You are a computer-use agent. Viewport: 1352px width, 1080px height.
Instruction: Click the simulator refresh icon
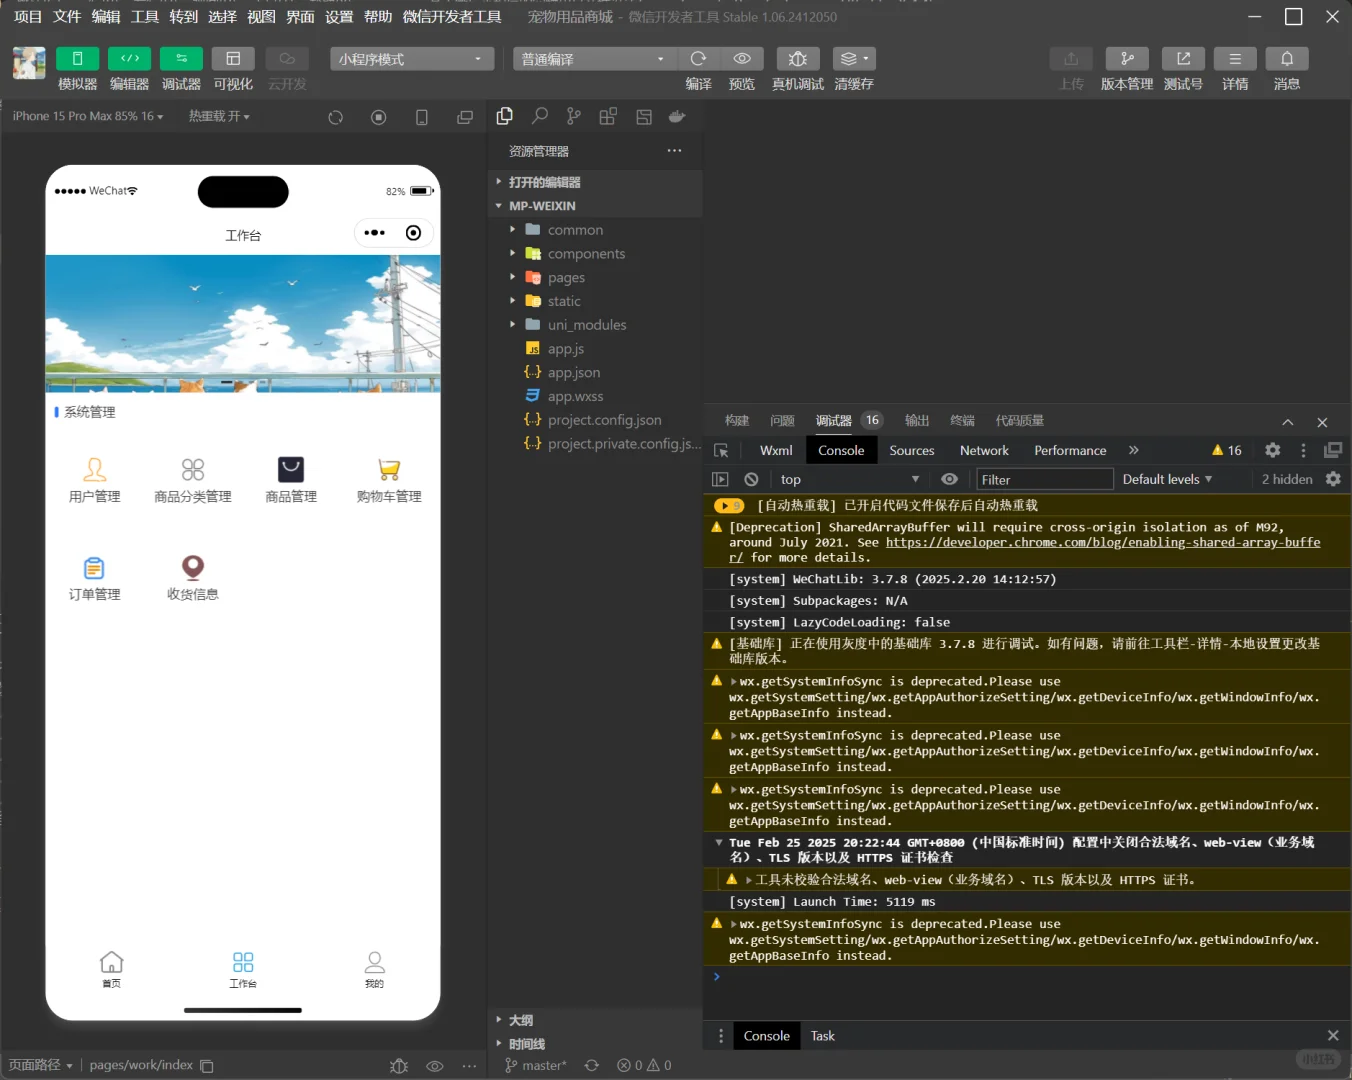tap(336, 117)
